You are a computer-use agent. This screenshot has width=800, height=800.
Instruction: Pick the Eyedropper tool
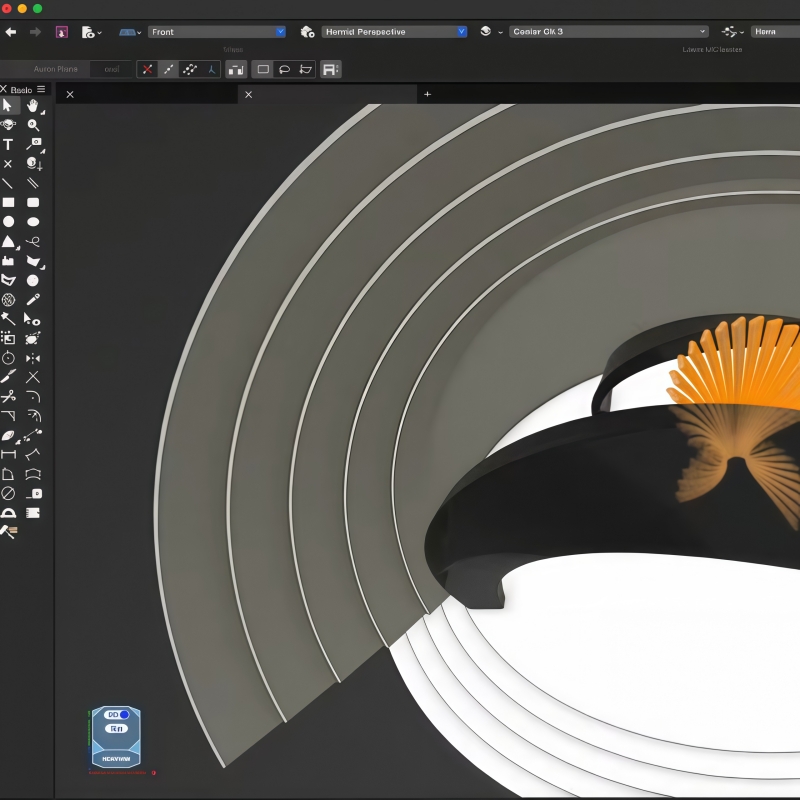[x=33, y=299]
